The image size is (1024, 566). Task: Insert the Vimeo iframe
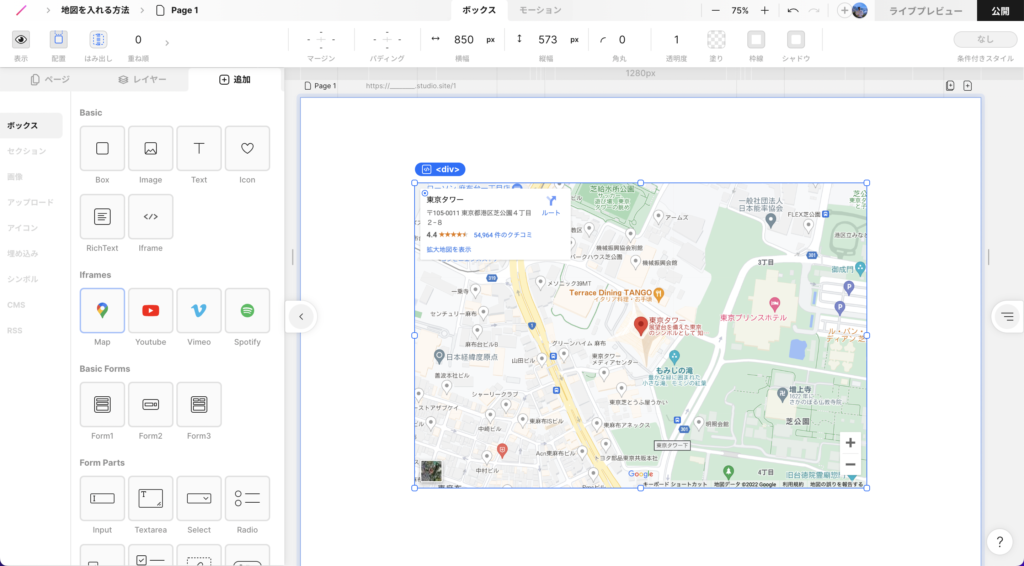[199, 311]
